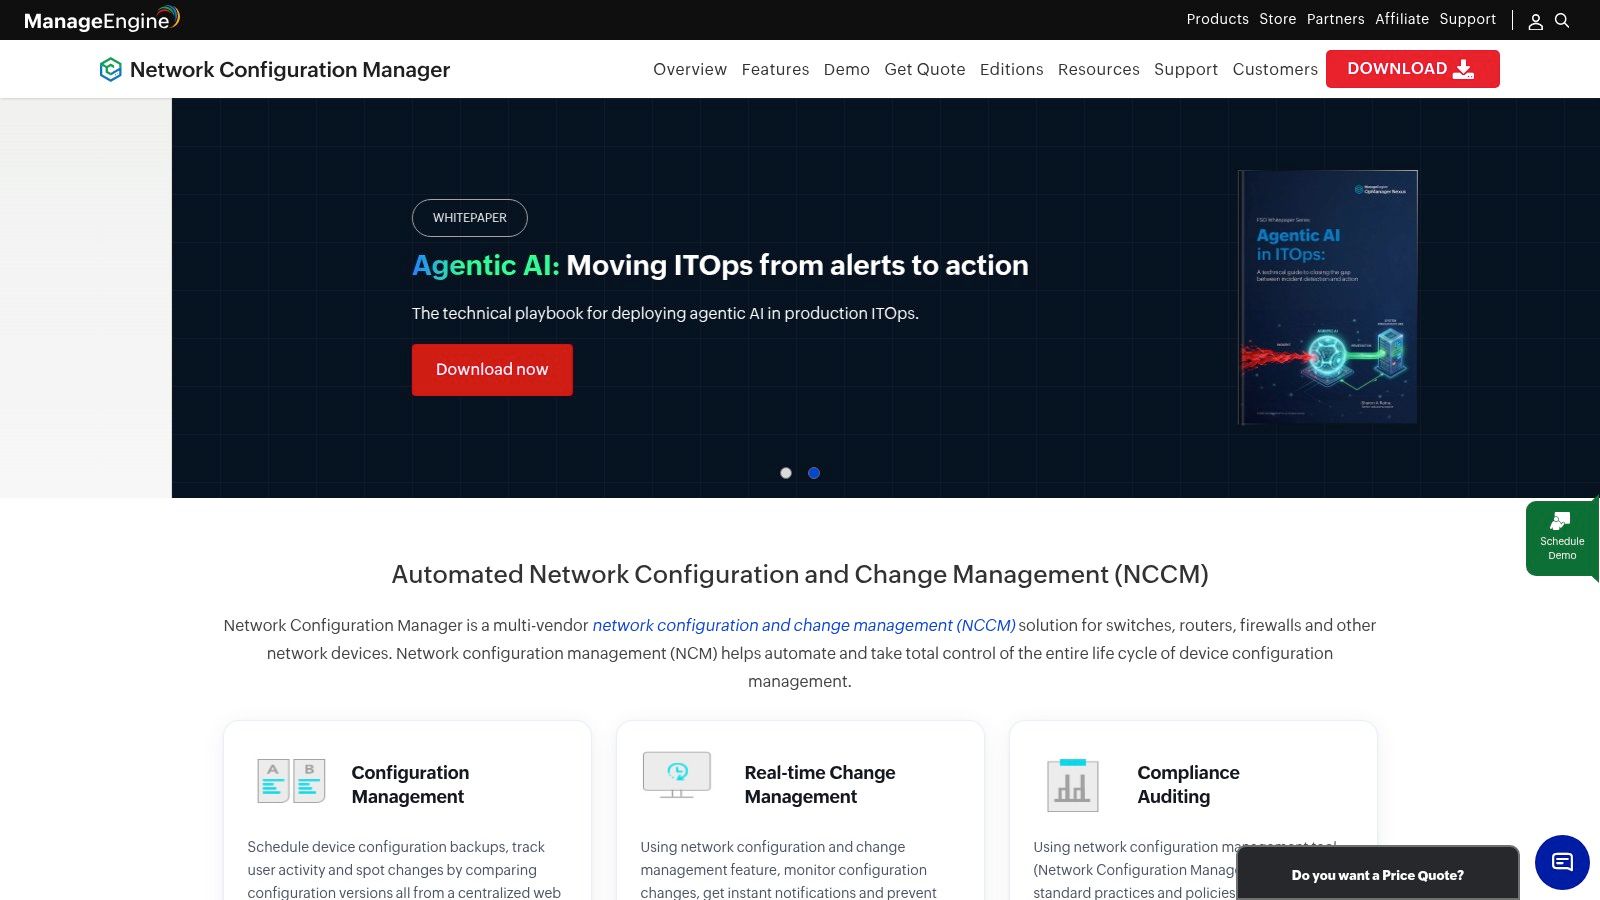Click the WHITEPAPER badge

(470, 218)
